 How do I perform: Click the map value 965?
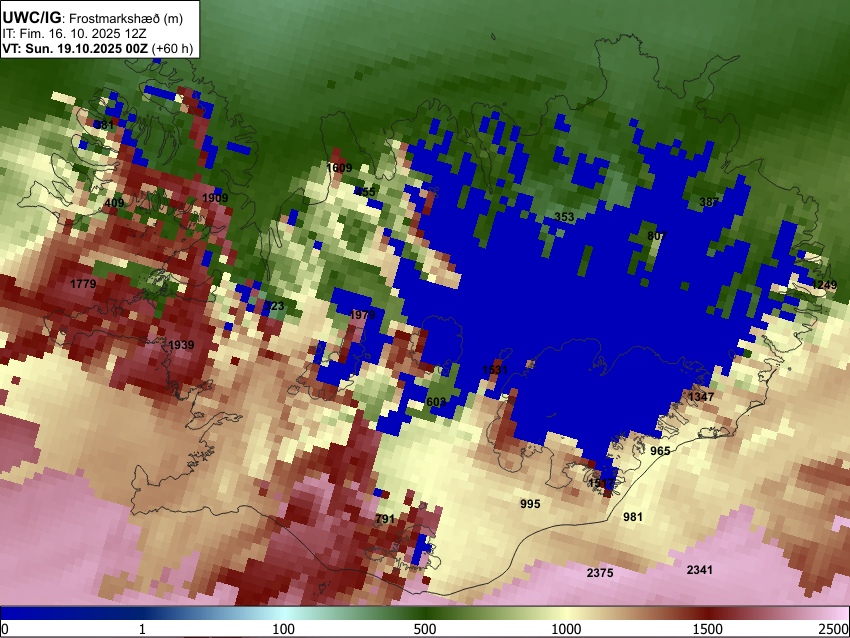pos(660,450)
